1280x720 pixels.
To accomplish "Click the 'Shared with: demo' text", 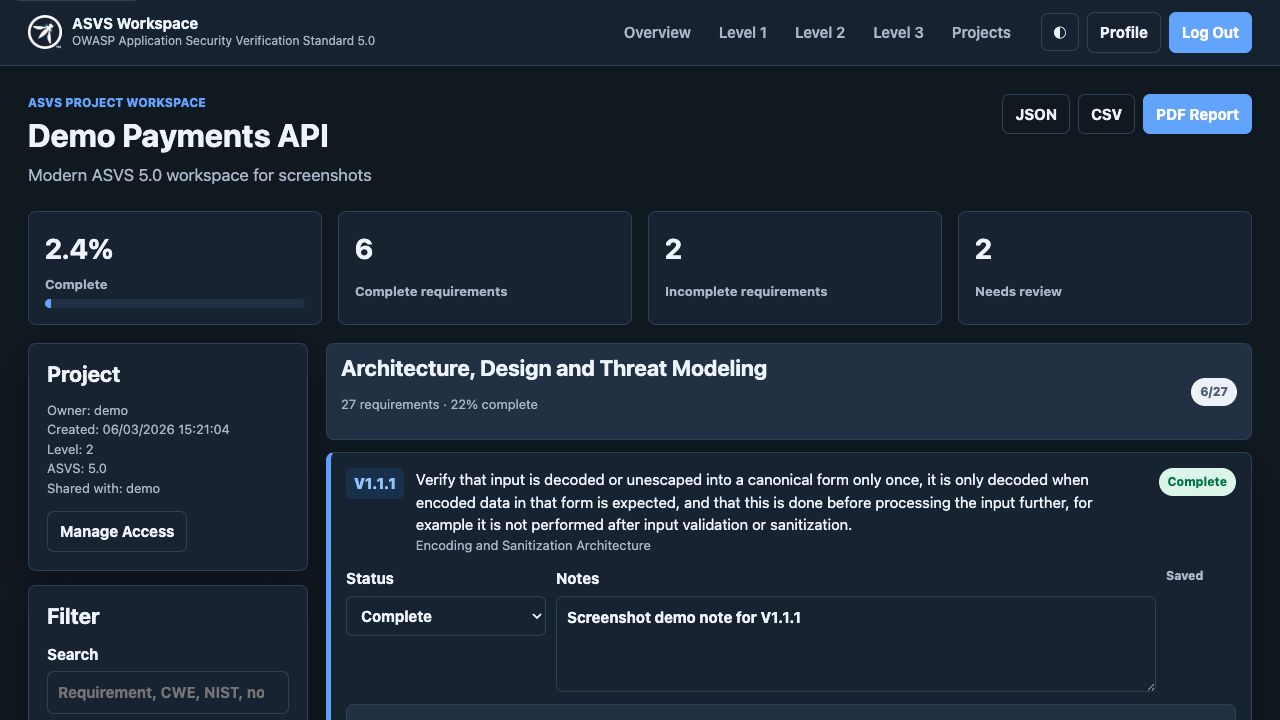I will [x=103, y=488].
